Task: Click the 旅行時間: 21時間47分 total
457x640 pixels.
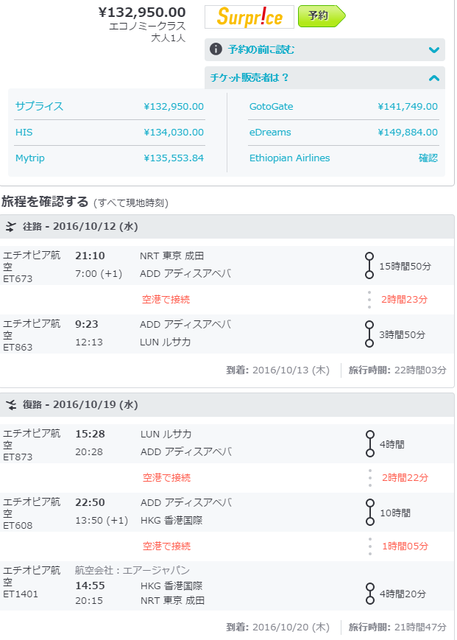Action: (x=397, y=627)
